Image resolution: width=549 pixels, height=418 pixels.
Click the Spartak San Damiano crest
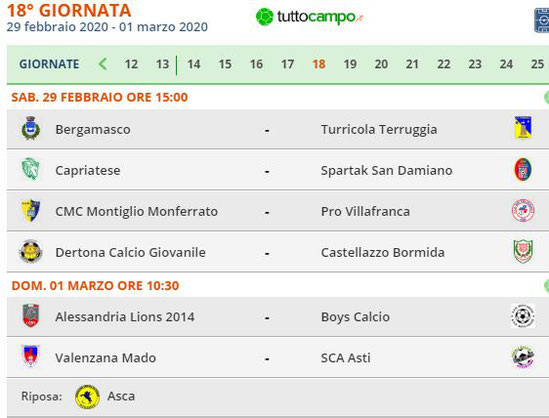[x=523, y=169]
